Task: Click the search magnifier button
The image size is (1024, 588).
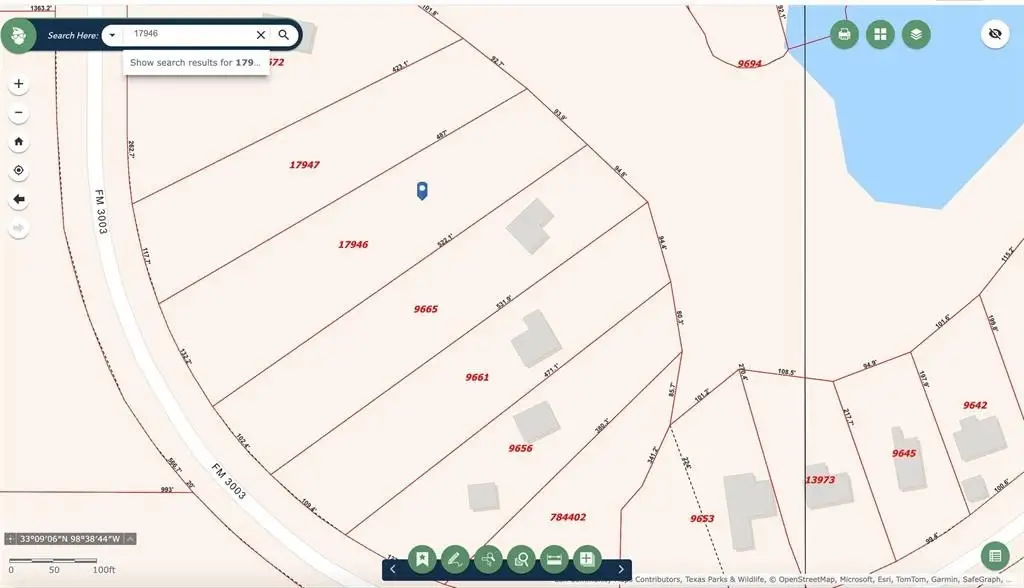Action: pyautogui.click(x=284, y=35)
